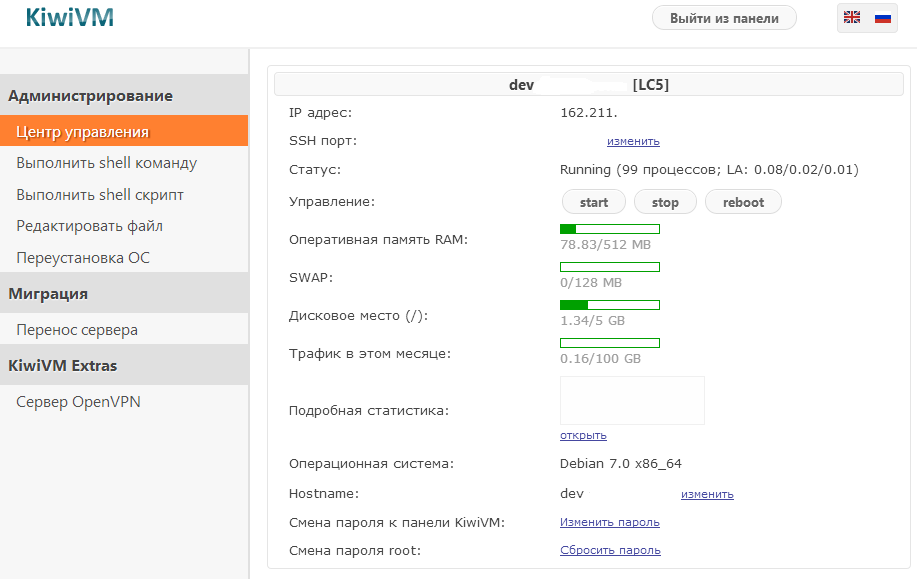Open "Выполнить shell команду" page
This screenshot has height=579, width=917.
[106, 163]
